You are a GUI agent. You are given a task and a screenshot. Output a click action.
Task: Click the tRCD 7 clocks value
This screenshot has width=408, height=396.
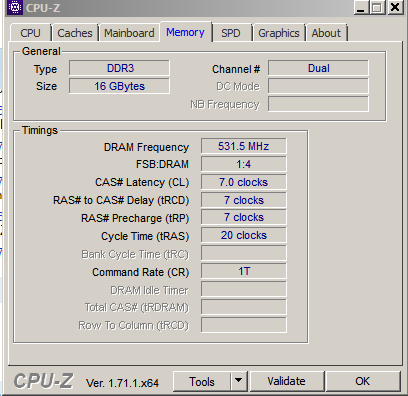244,200
